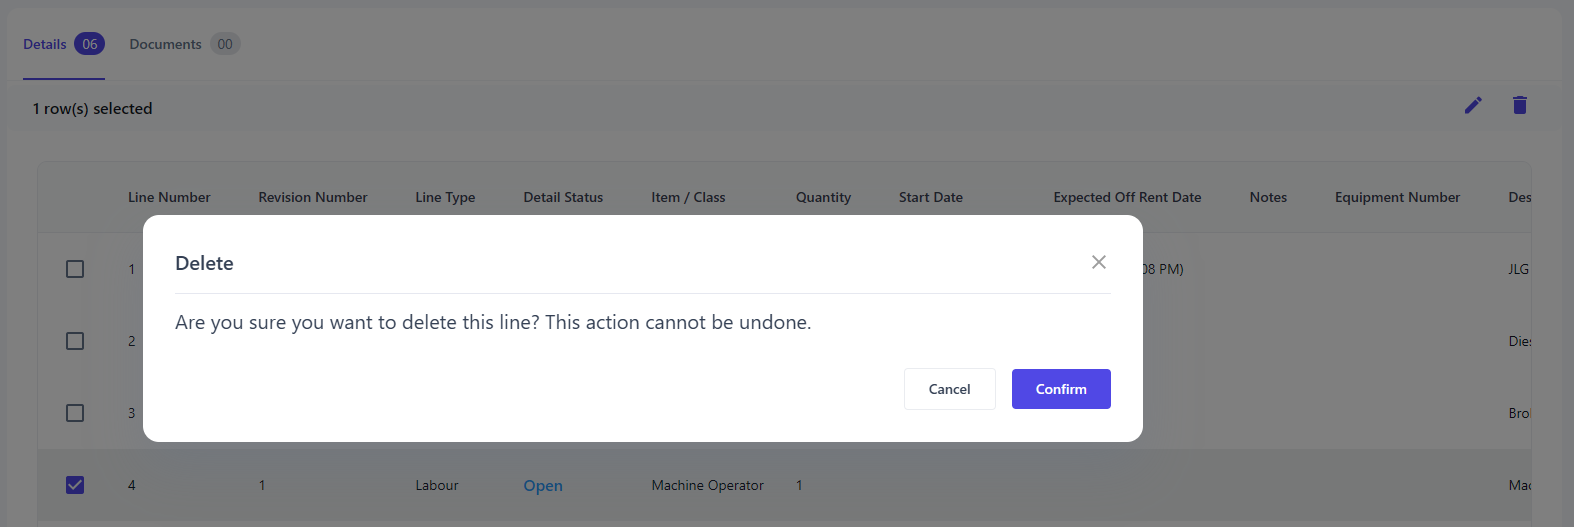Select the checkbox for line 2
The width and height of the screenshot is (1574, 527).
[75, 341]
